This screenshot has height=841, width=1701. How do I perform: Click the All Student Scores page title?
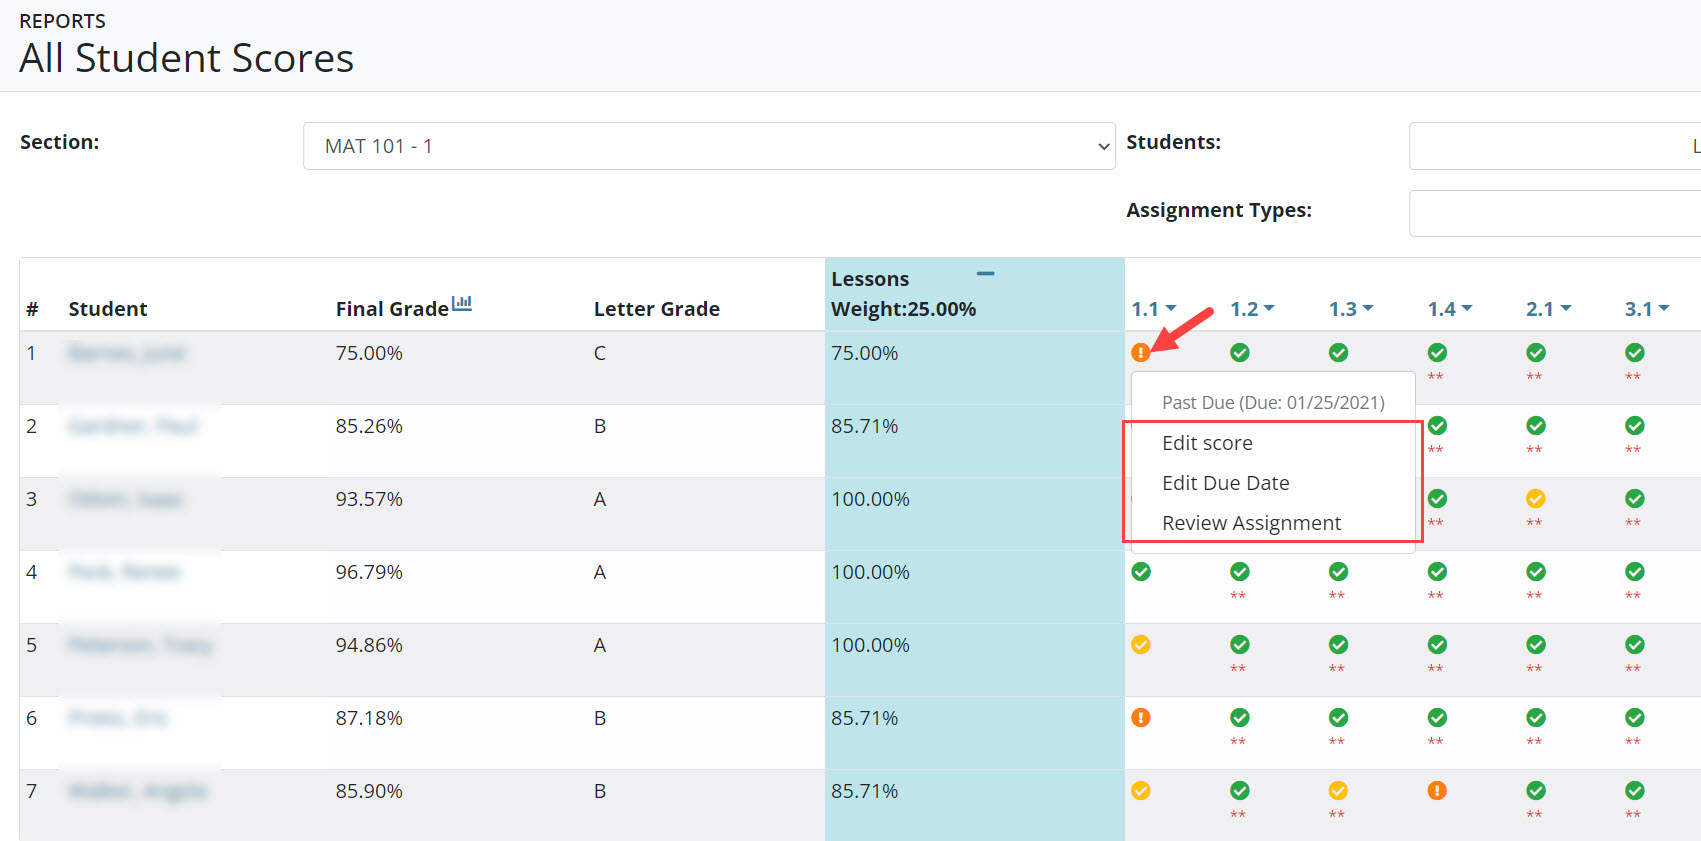pos(187,58)
